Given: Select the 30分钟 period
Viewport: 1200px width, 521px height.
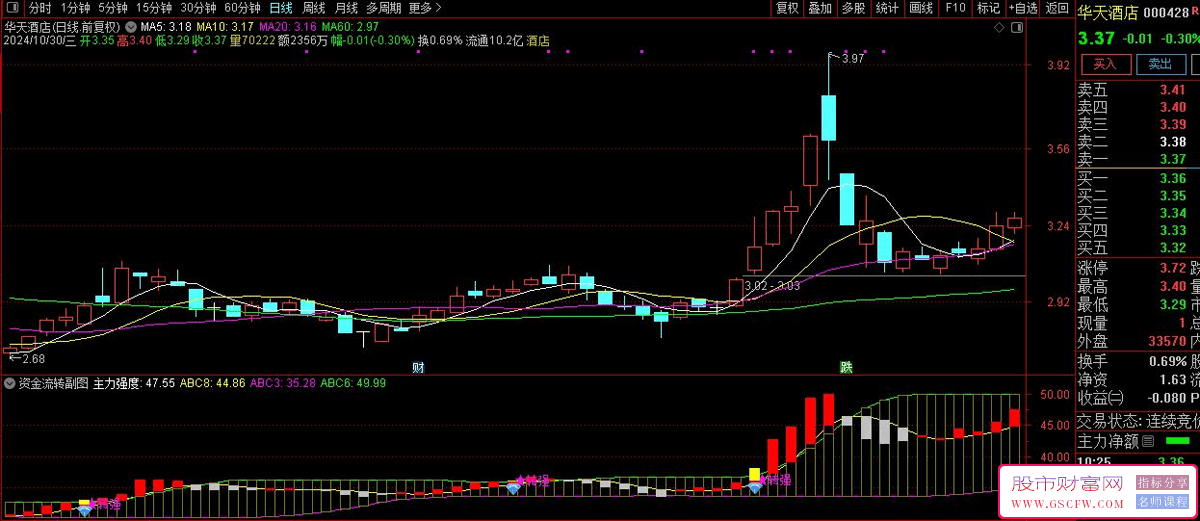Looking at the screenshot, I should pyautogui.click(x=198, y=7).
